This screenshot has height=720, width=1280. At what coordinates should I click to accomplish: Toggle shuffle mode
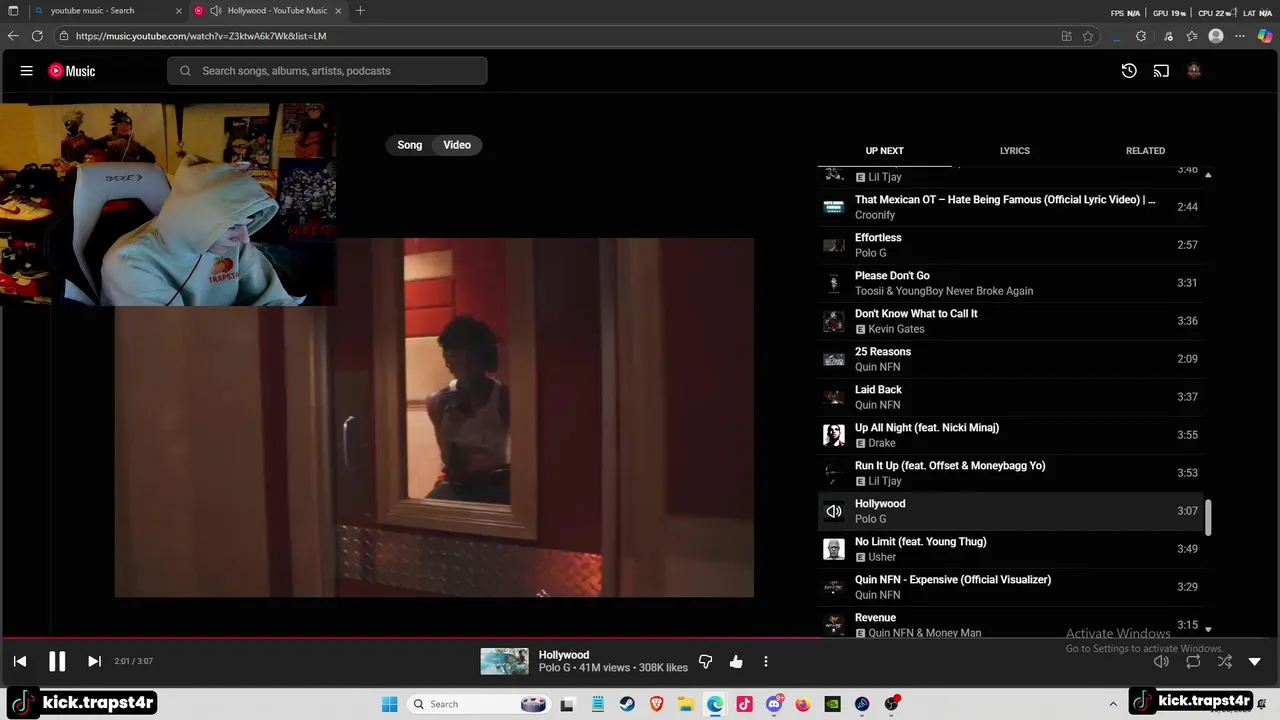point(1225,661)
